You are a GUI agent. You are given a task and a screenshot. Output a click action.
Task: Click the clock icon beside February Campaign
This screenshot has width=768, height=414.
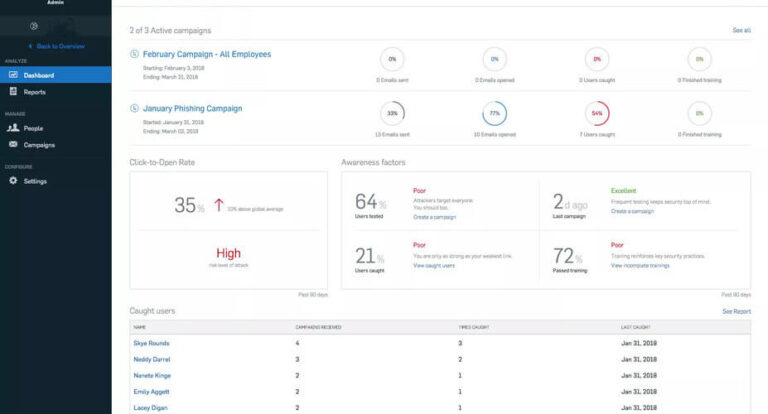point(135,54)
